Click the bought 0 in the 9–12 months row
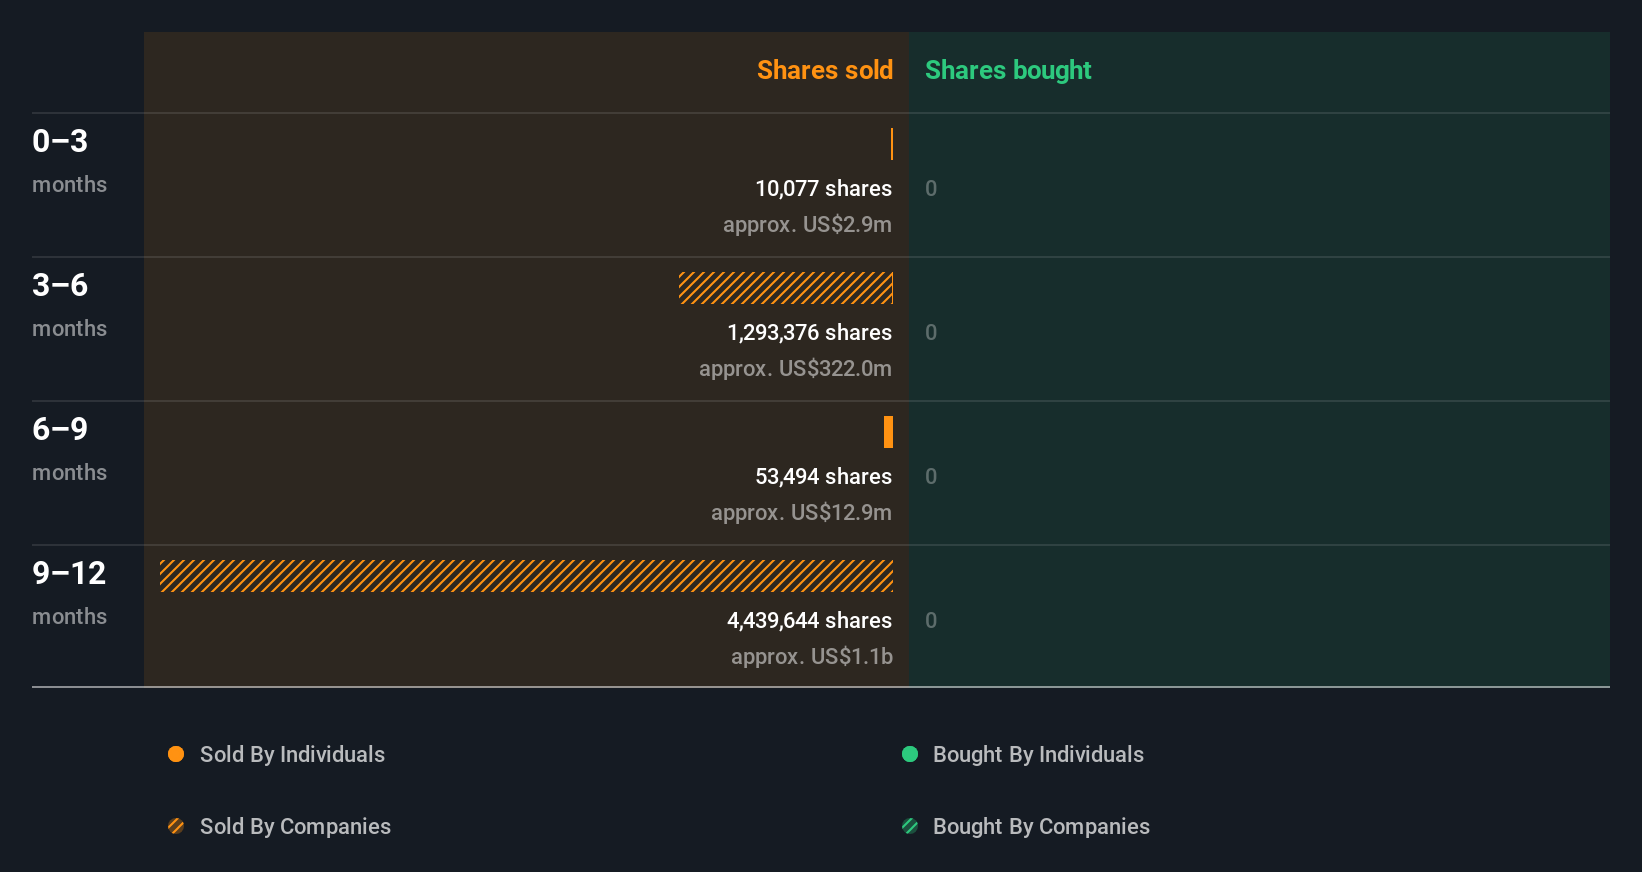 pyautogui.click(x=931, y=620)
